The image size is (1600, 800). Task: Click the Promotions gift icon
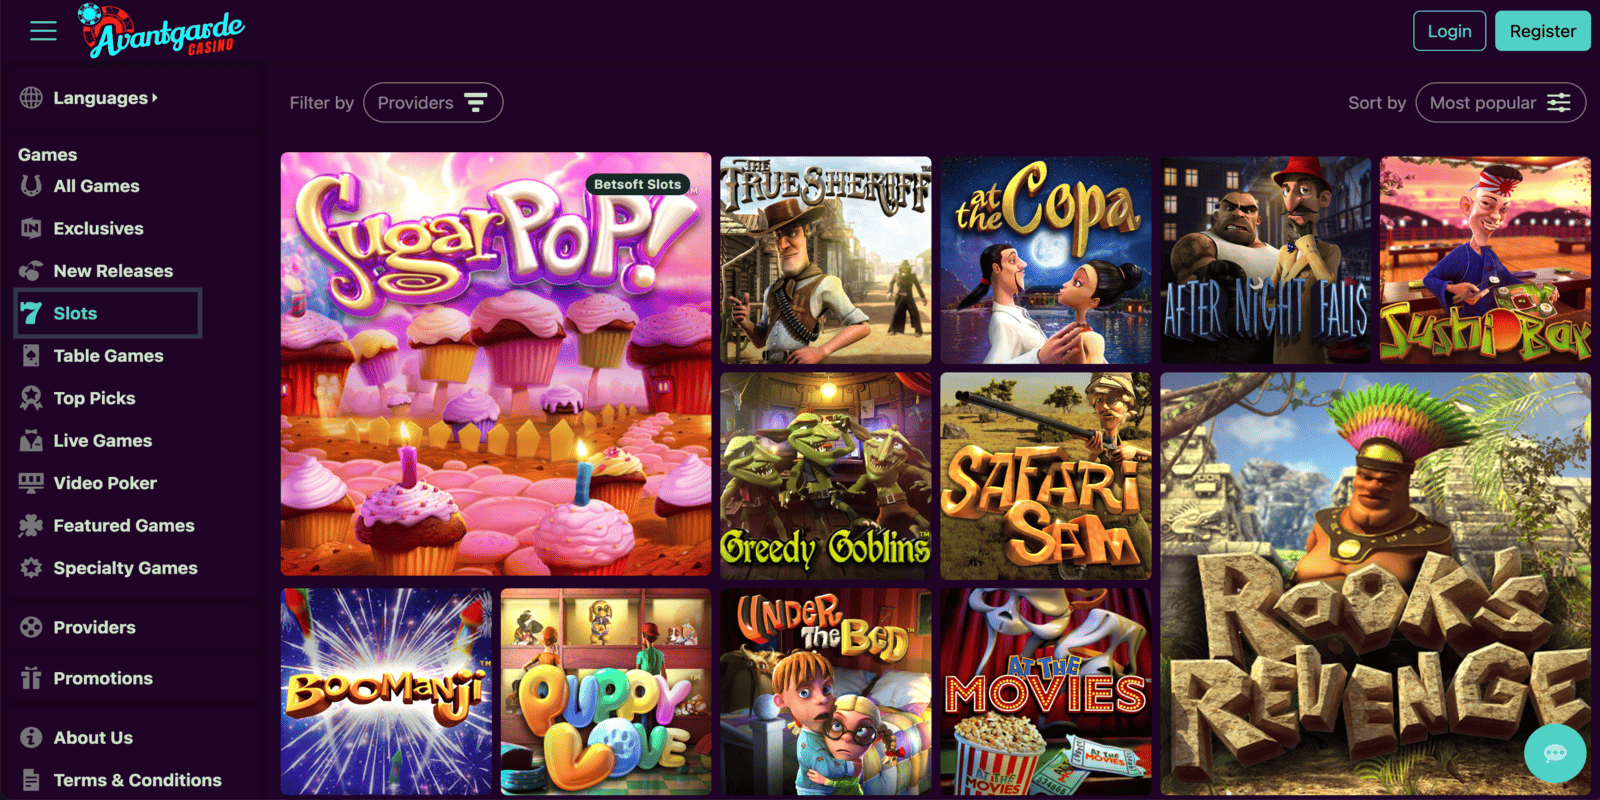[x=31, y=678]
